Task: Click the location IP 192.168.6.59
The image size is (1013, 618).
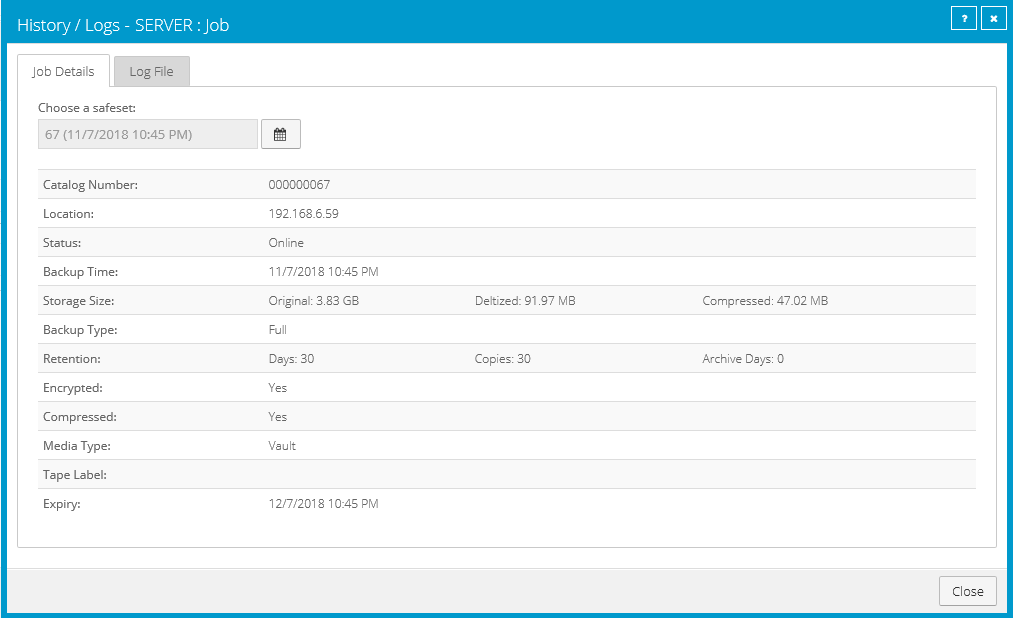Action: point(304,214)
